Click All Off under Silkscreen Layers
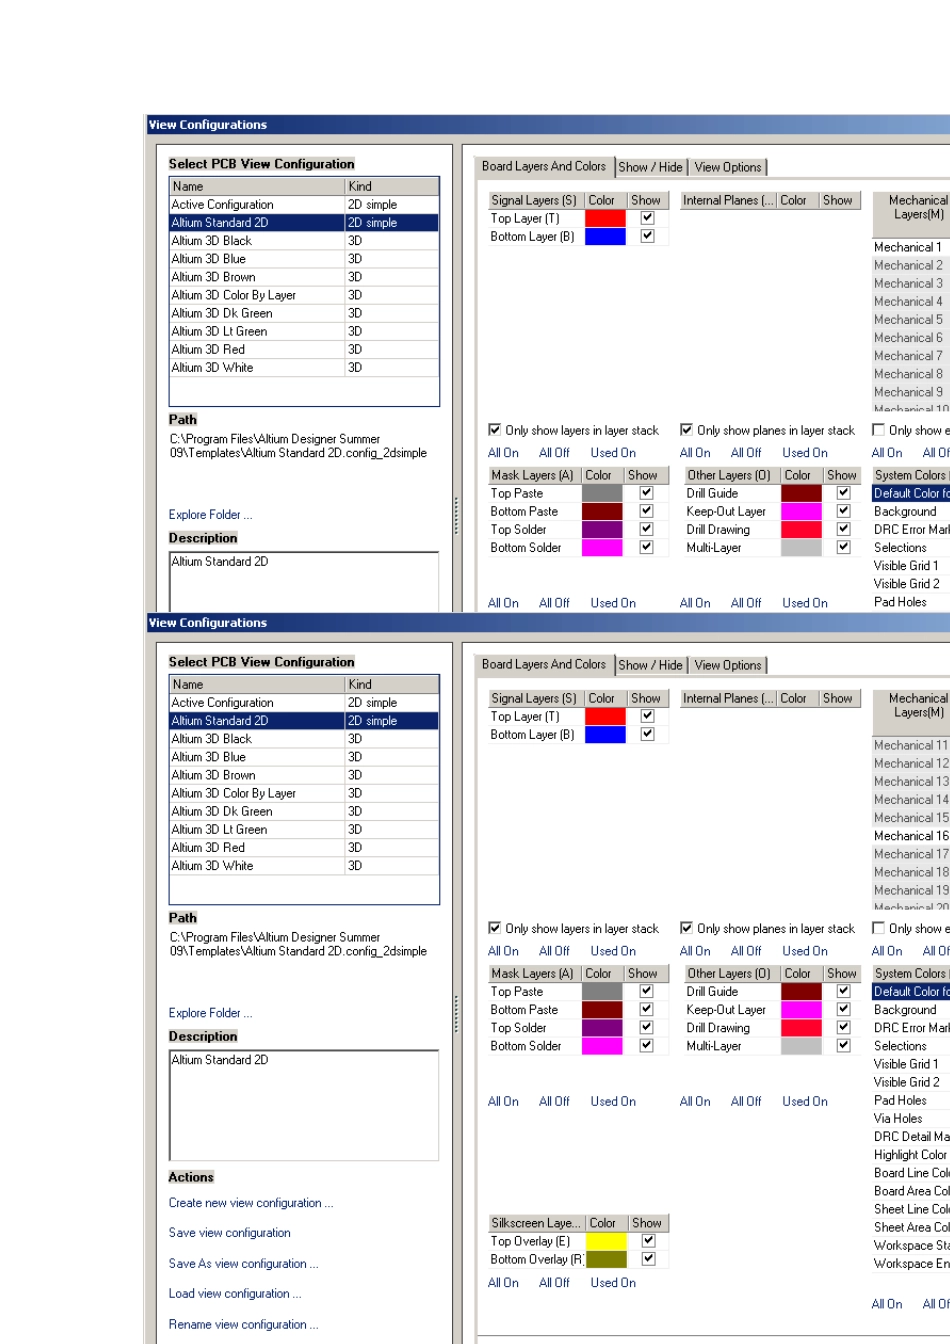Screen dimensions: 950x1344 pos(554,1282)
